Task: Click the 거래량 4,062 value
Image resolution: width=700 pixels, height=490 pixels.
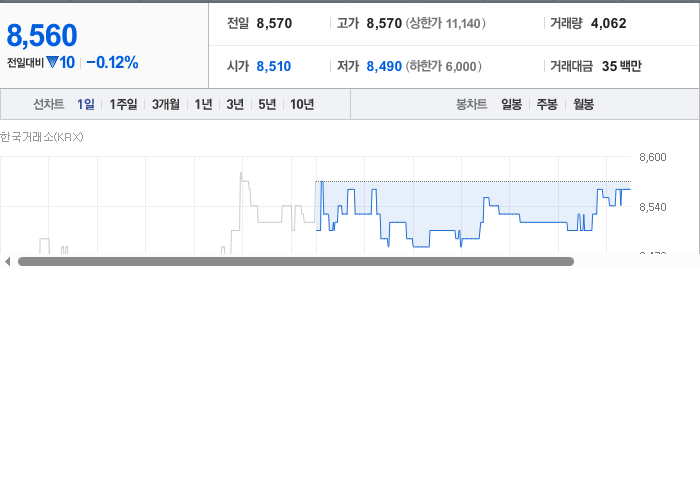Action: [608, 23]
